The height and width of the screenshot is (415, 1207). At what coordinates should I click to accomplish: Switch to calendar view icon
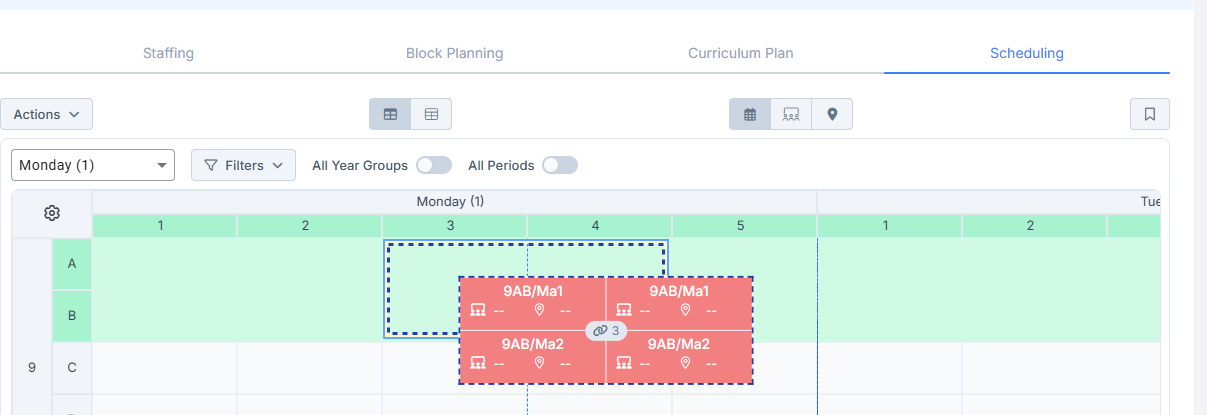click(x=750, y=114)
